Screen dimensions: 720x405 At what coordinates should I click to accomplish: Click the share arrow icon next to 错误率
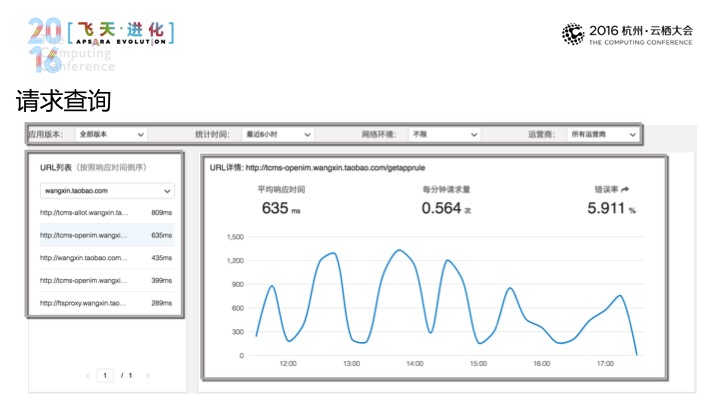pyautogui.click(x=625, y=189)
